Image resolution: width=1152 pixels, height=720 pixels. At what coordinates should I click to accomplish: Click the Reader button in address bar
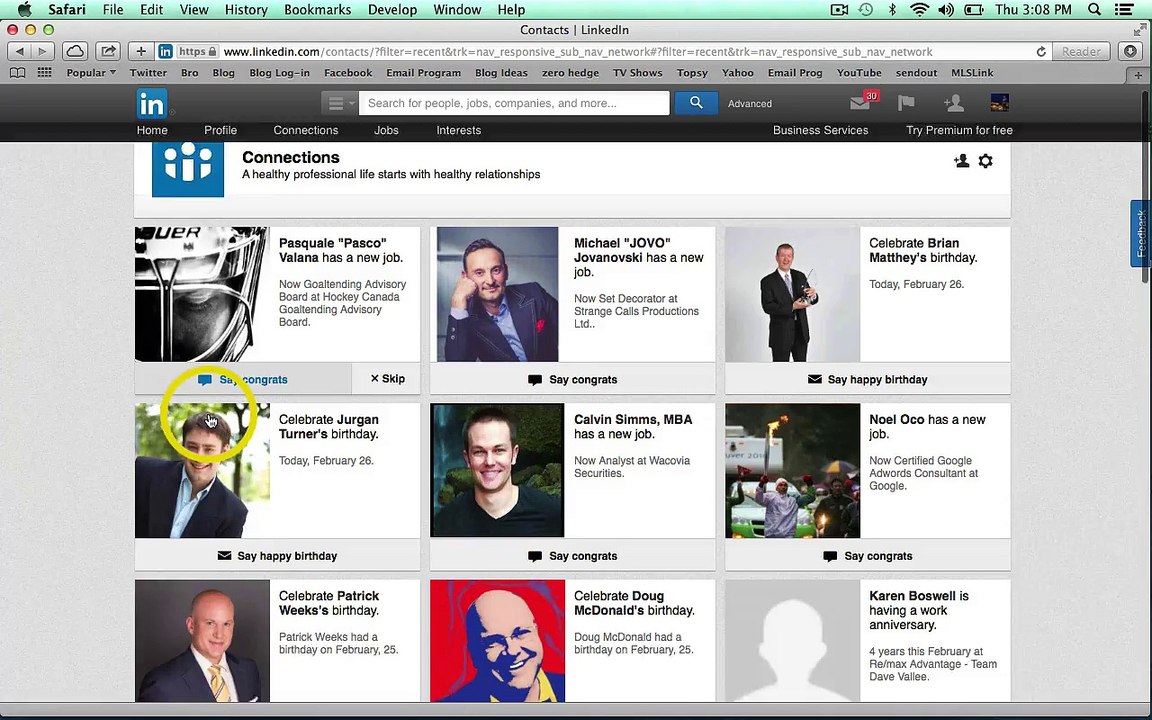1081,51
